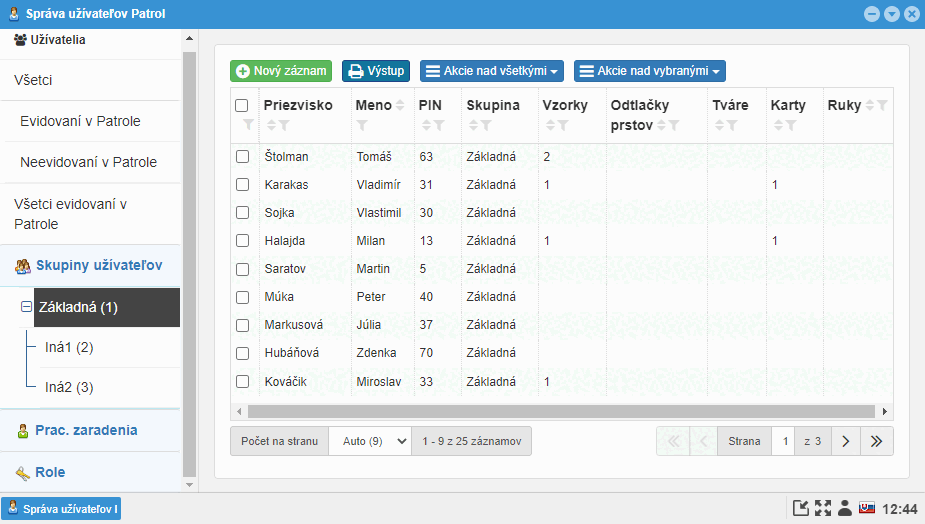Click the Nový záznam button
925x524 pixels.
point(281,71)
